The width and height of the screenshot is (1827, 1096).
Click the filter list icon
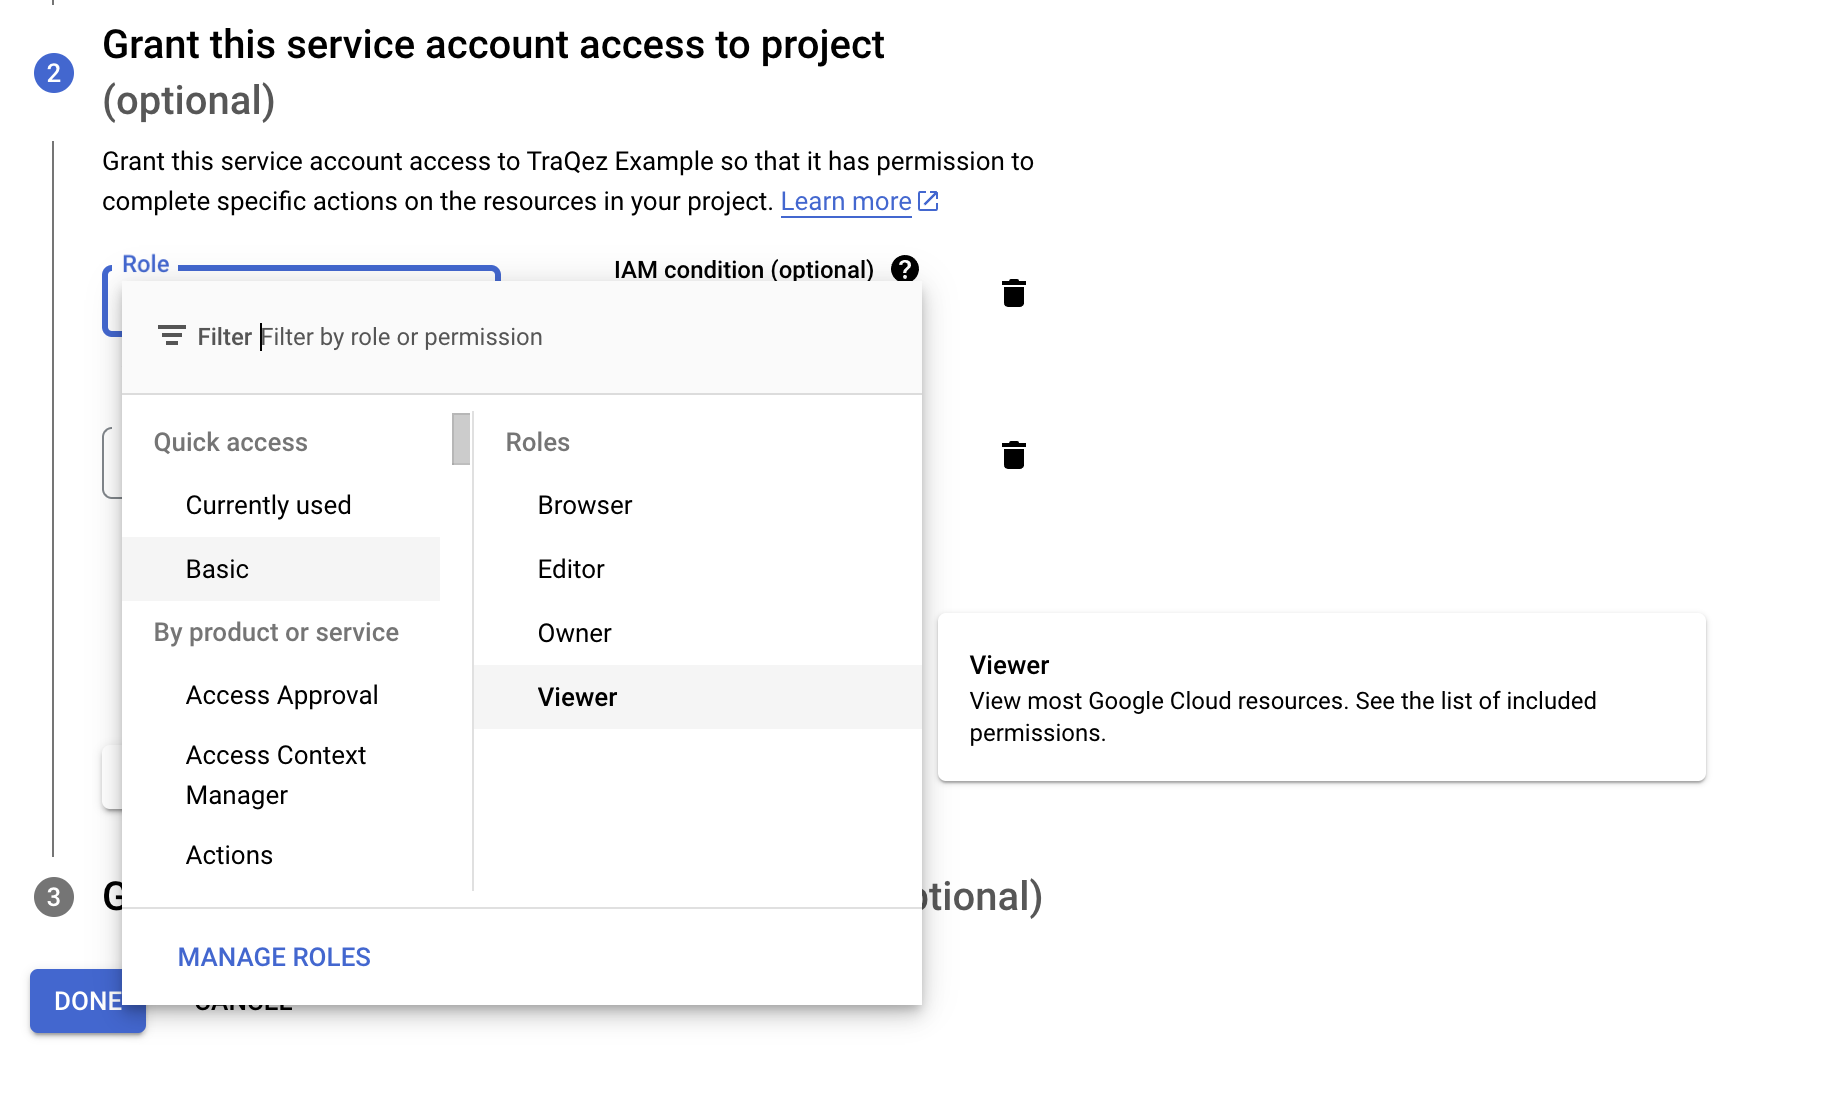tap(172, 337)
